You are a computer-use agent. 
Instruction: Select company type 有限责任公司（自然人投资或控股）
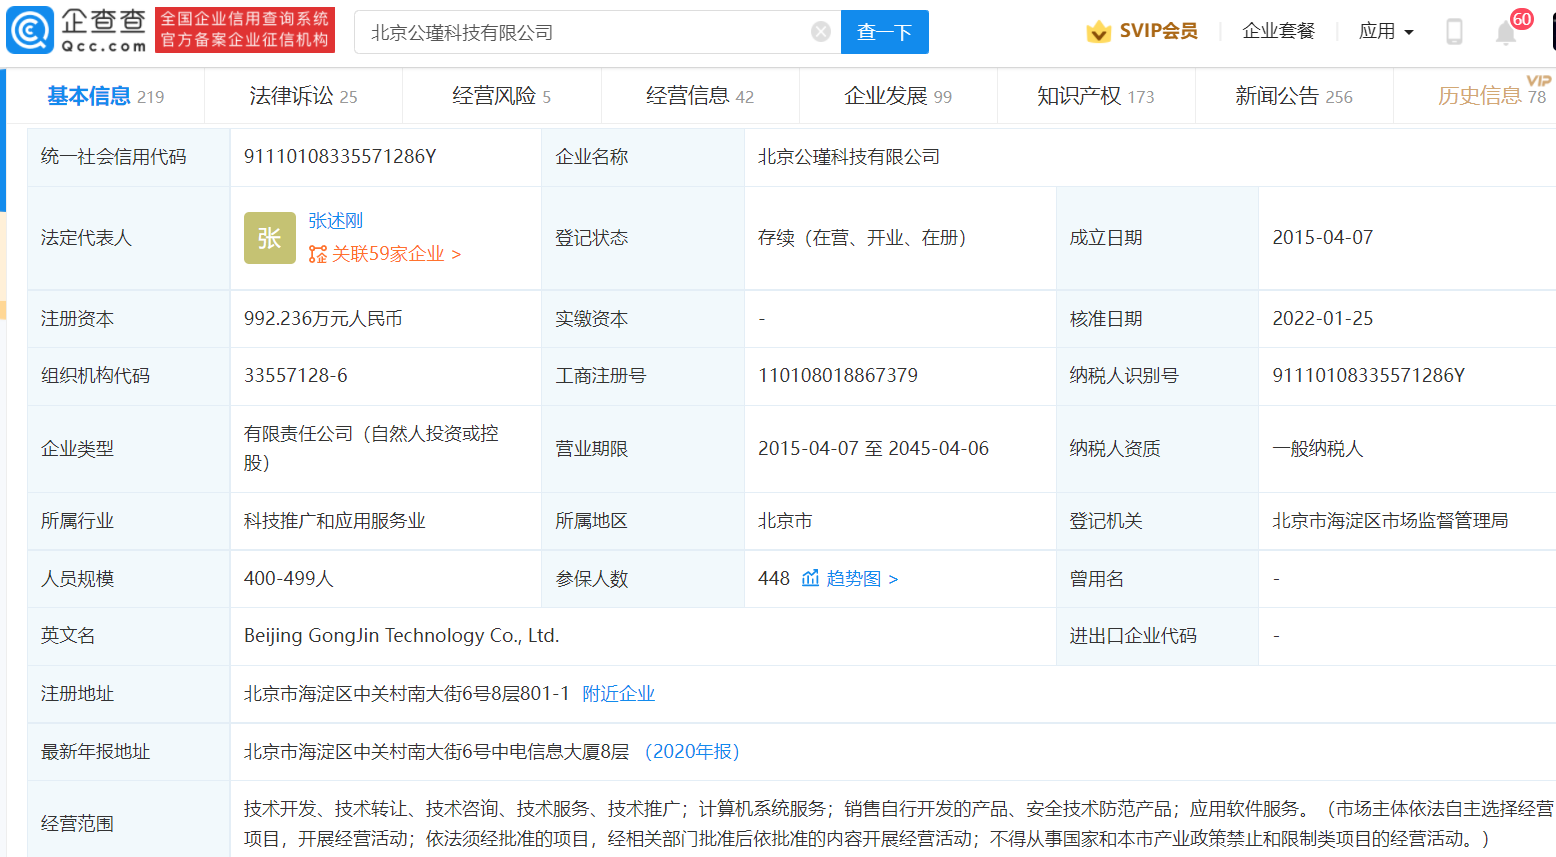click(x=371, y=448)
